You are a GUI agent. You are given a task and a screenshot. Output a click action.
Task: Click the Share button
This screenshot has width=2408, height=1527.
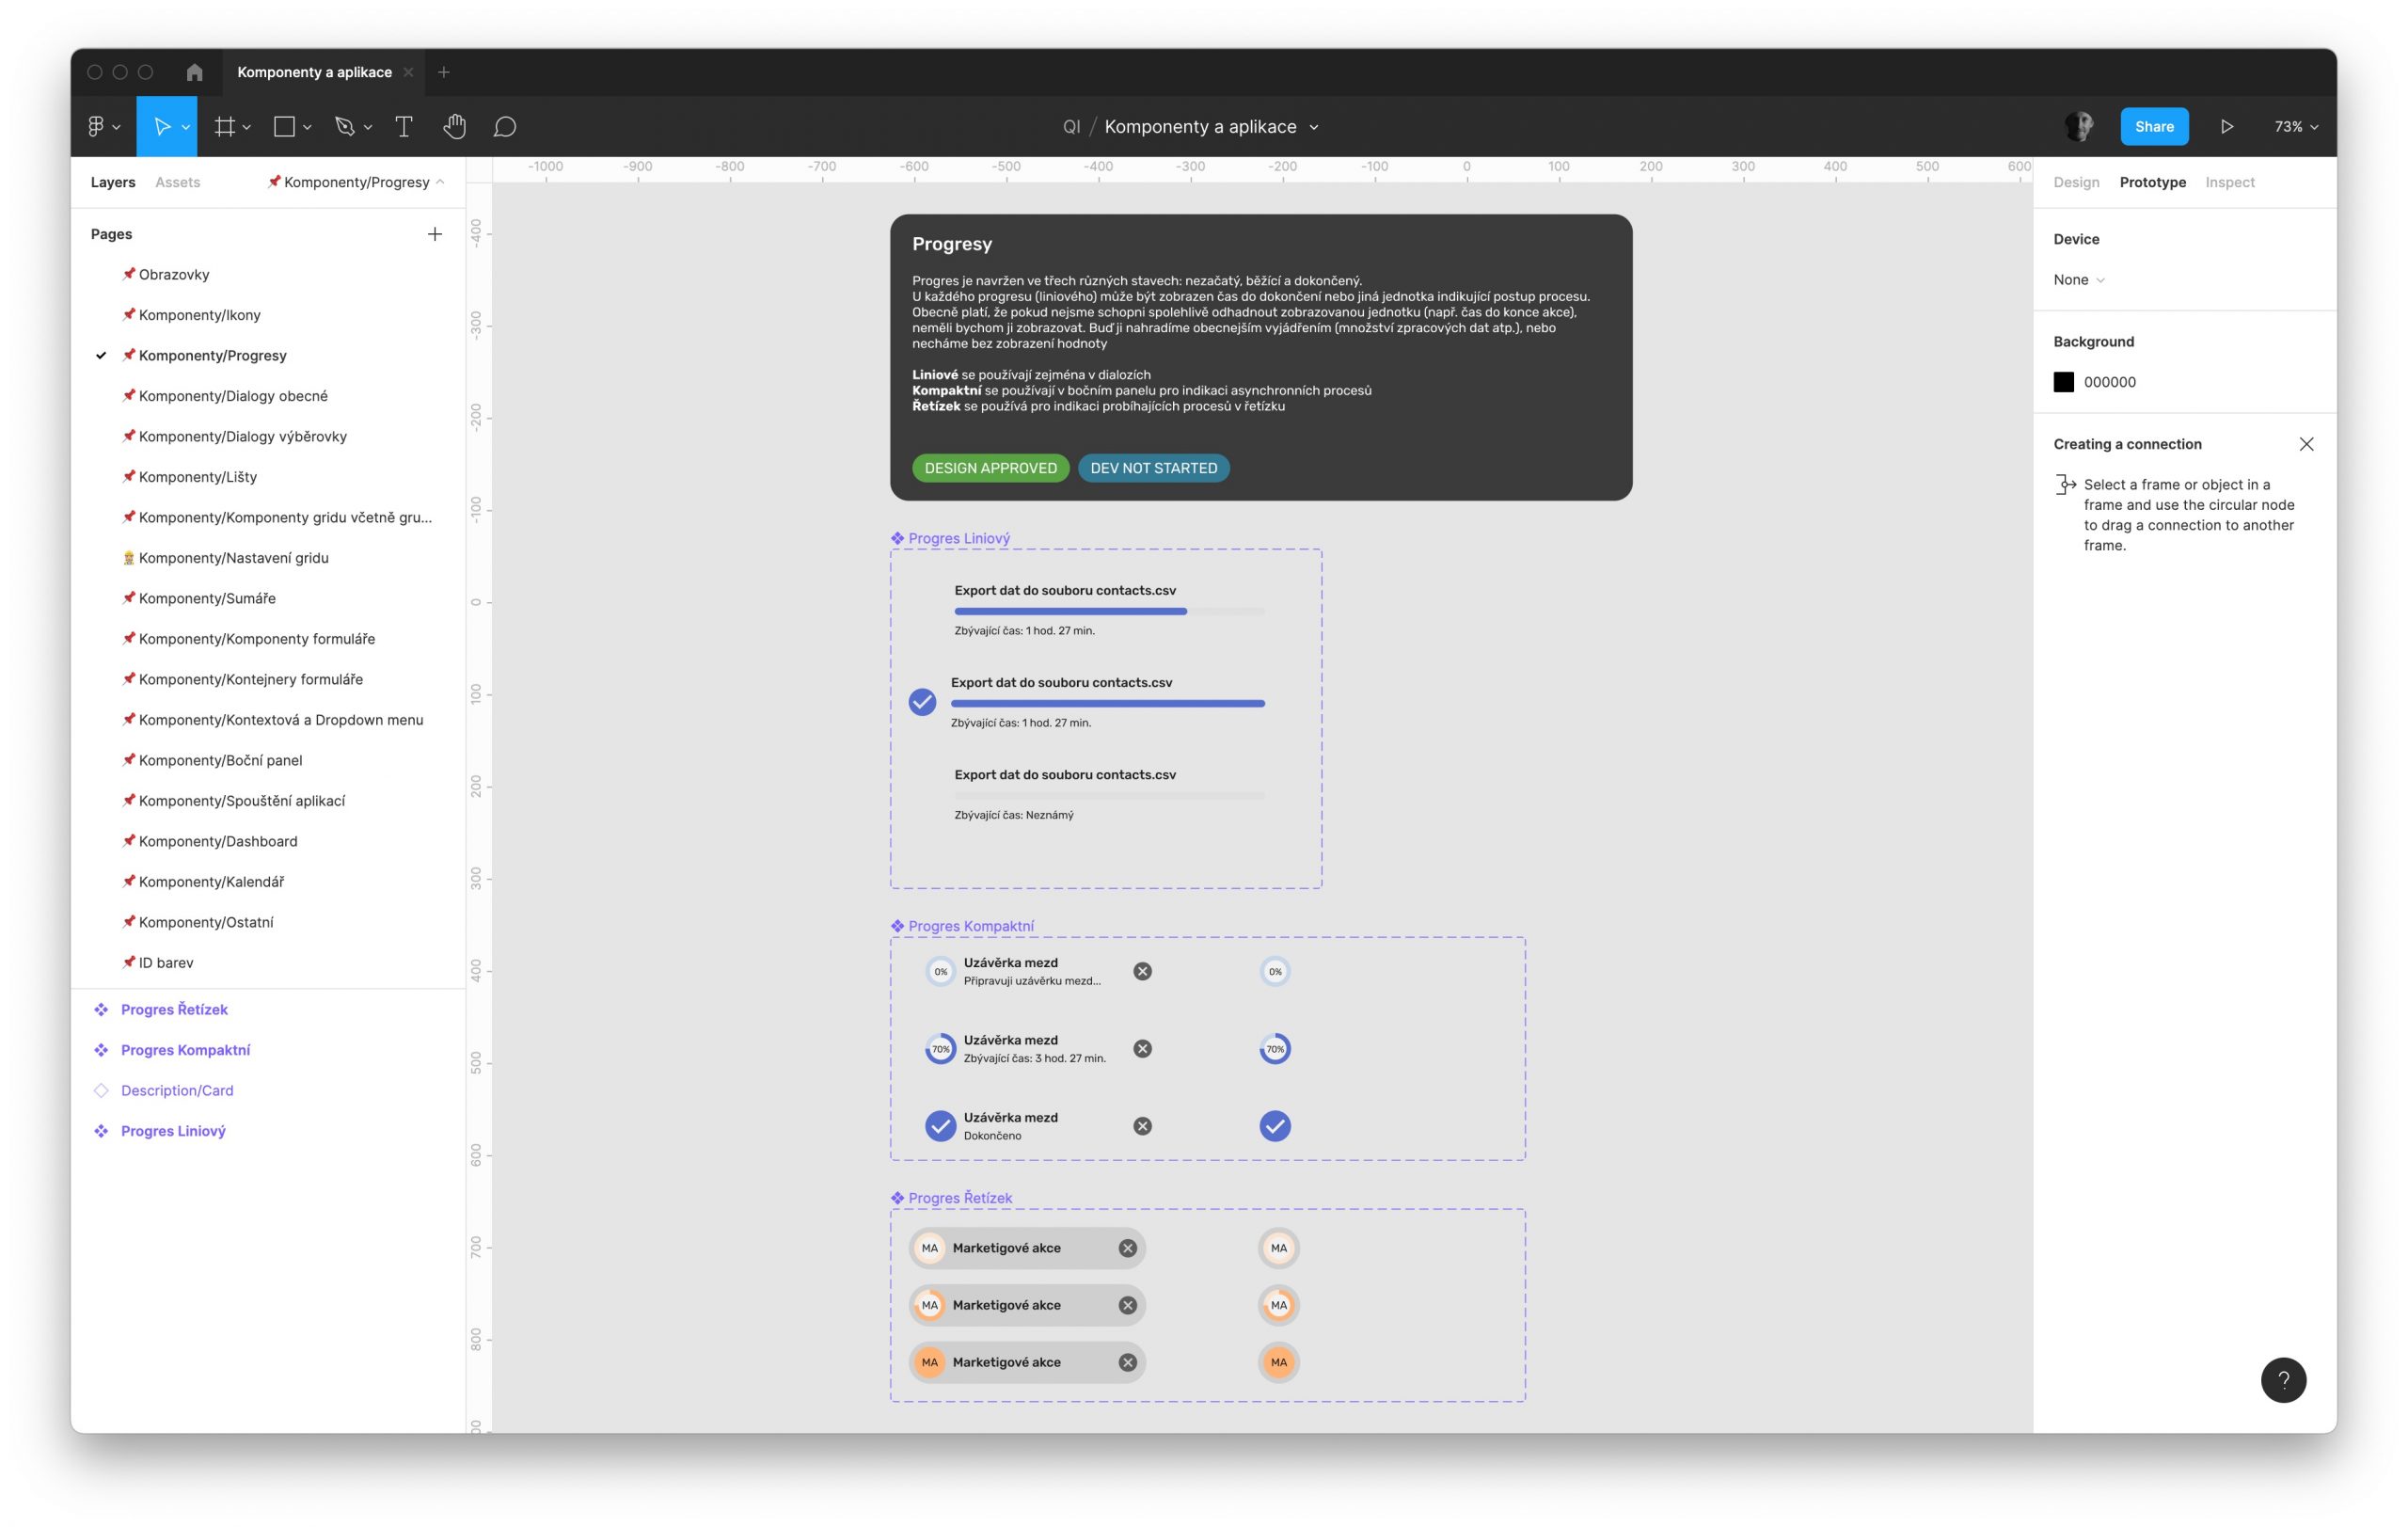[2154, 127]
